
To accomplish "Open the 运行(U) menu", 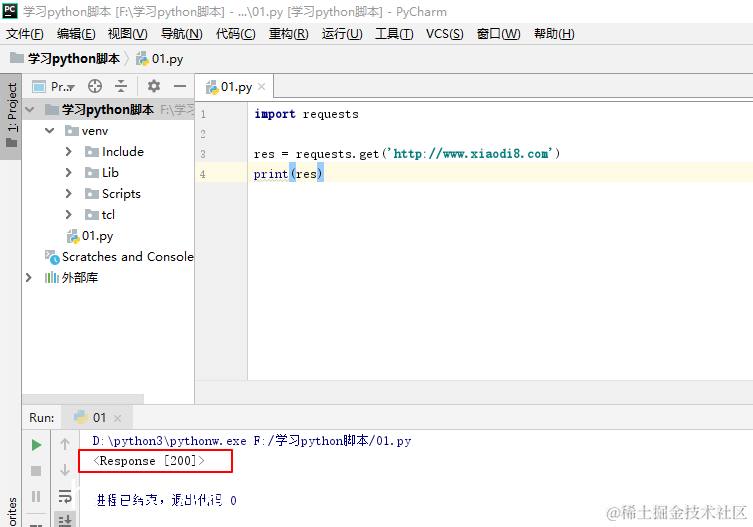I will pyautogui.click(x=342, y=34).
